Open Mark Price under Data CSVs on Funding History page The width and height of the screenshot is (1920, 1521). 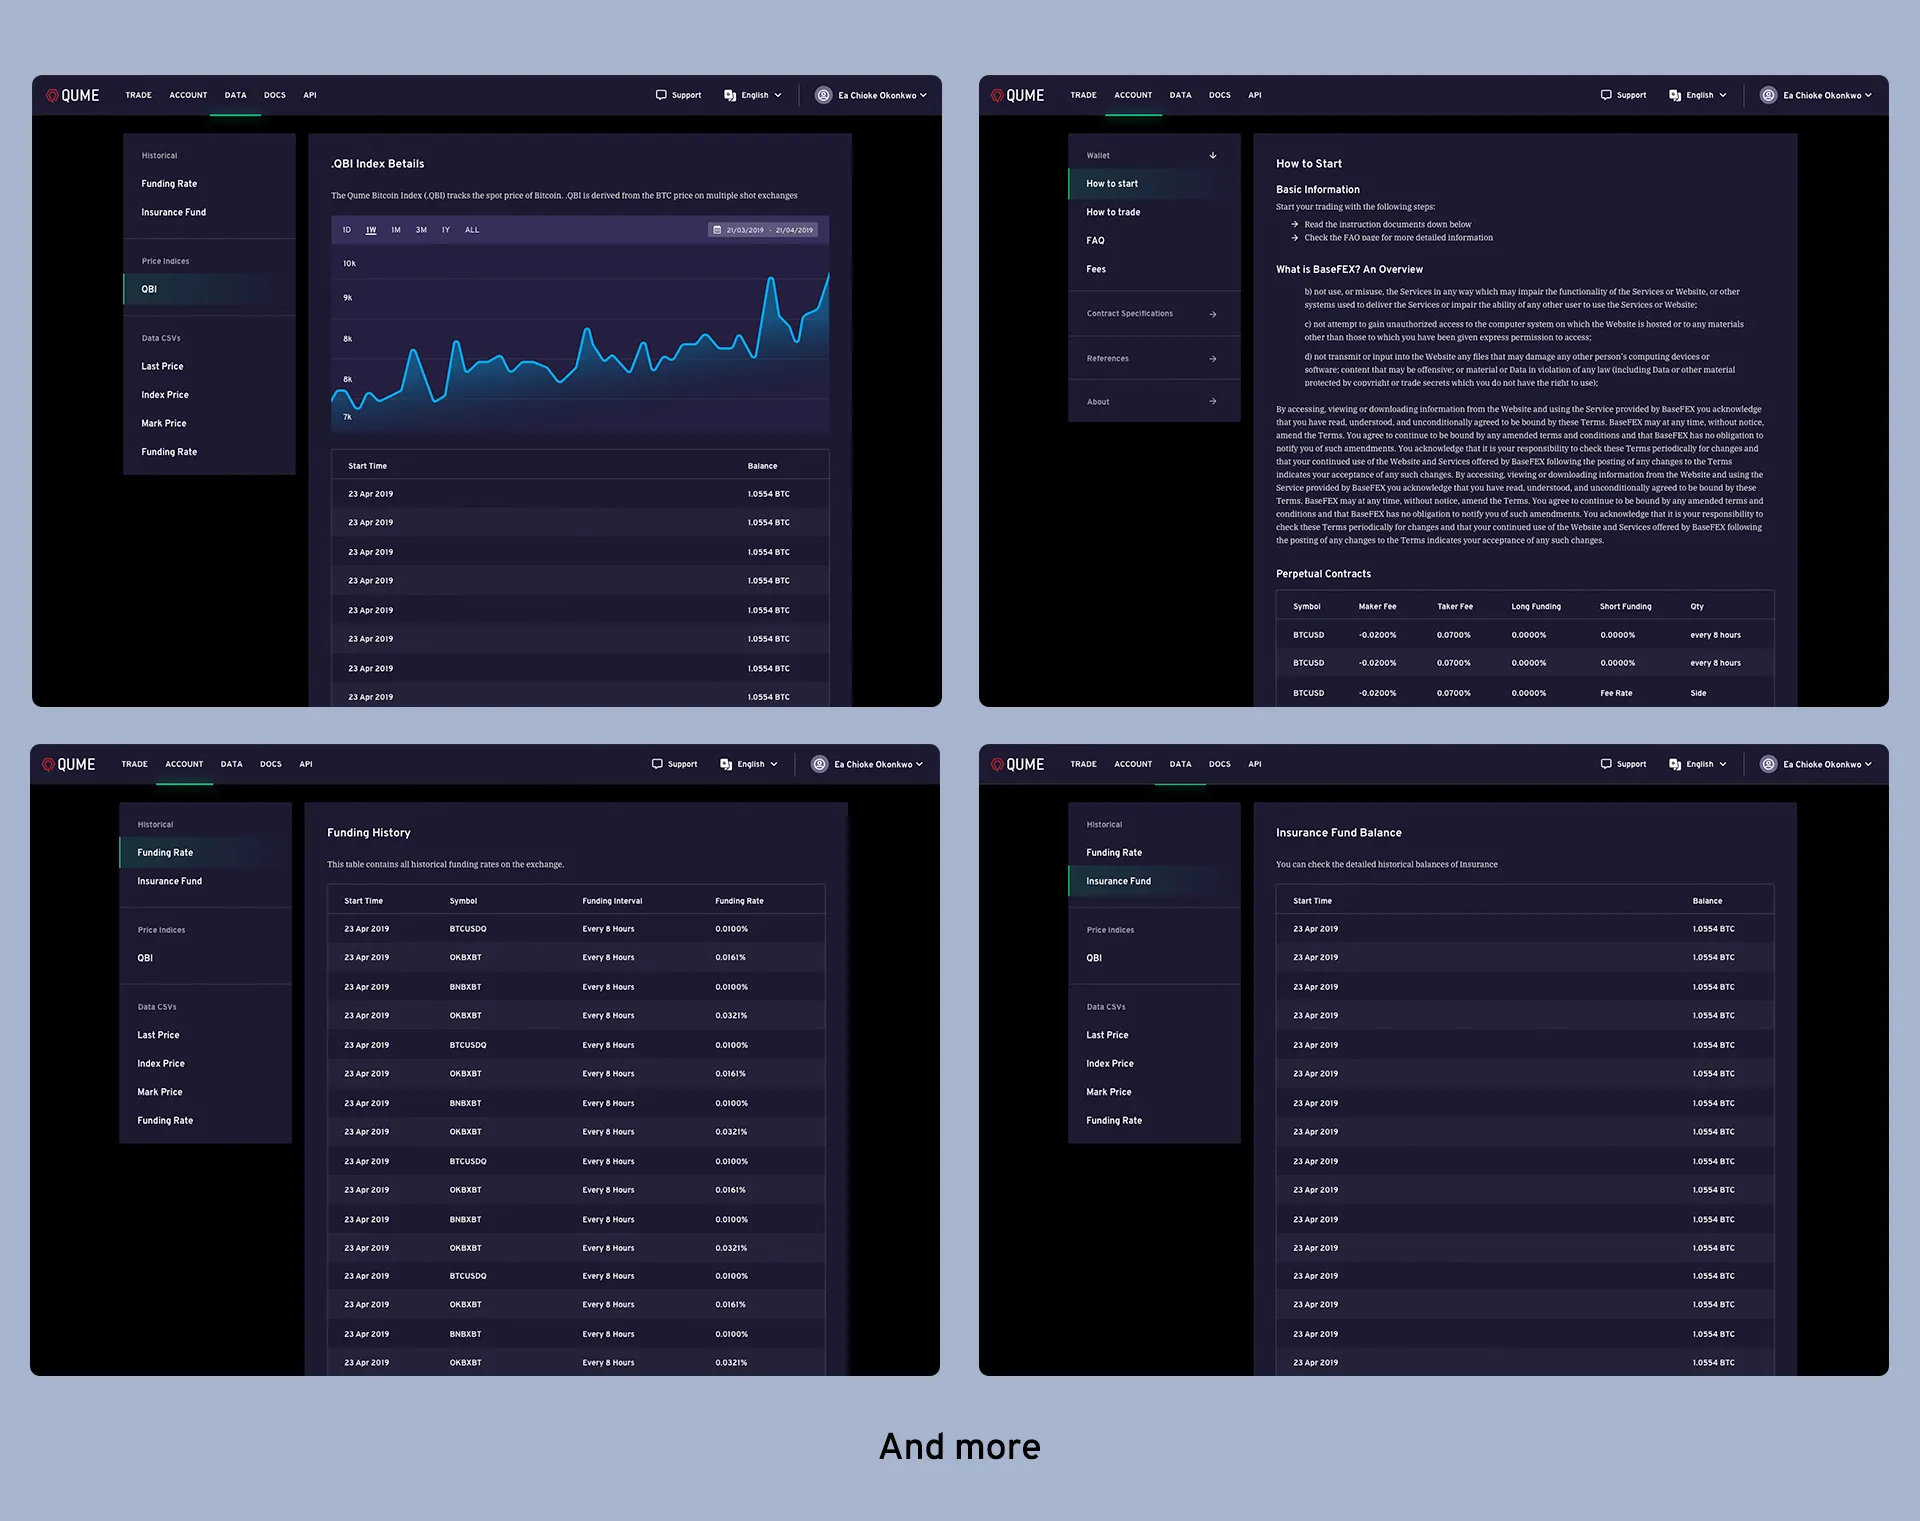(160, 1092)
